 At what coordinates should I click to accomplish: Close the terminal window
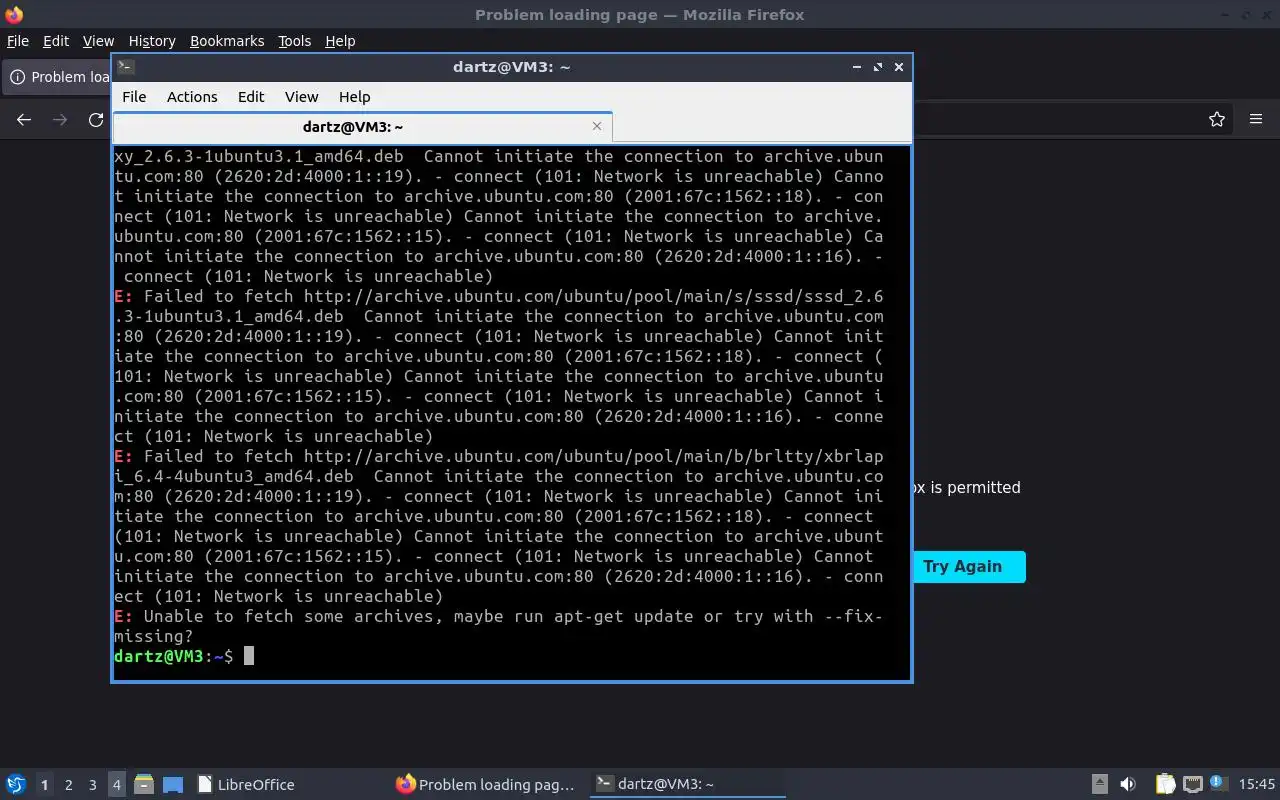(x=899, y=67)
